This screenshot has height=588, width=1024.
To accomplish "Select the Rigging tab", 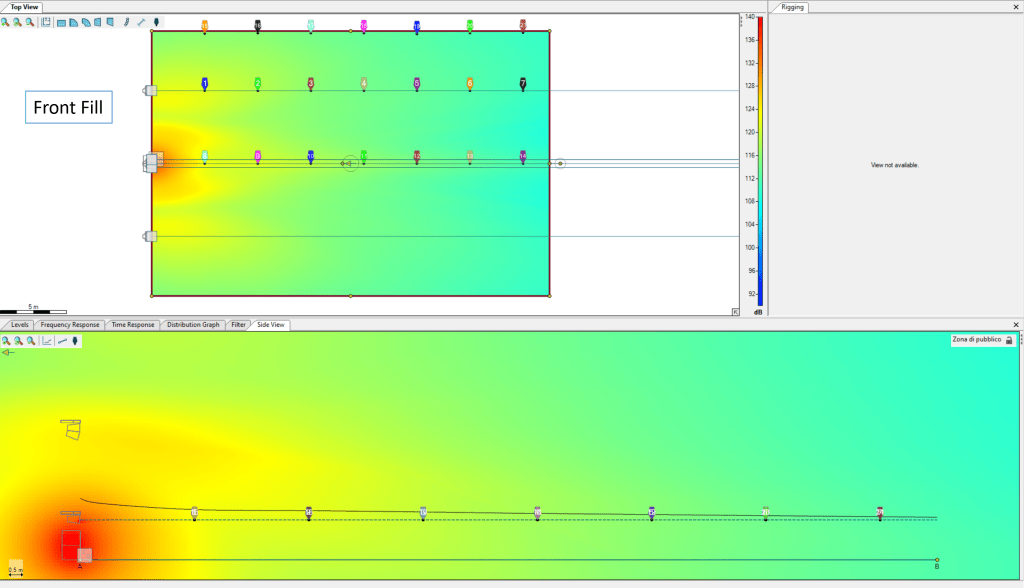I will 793,7.
